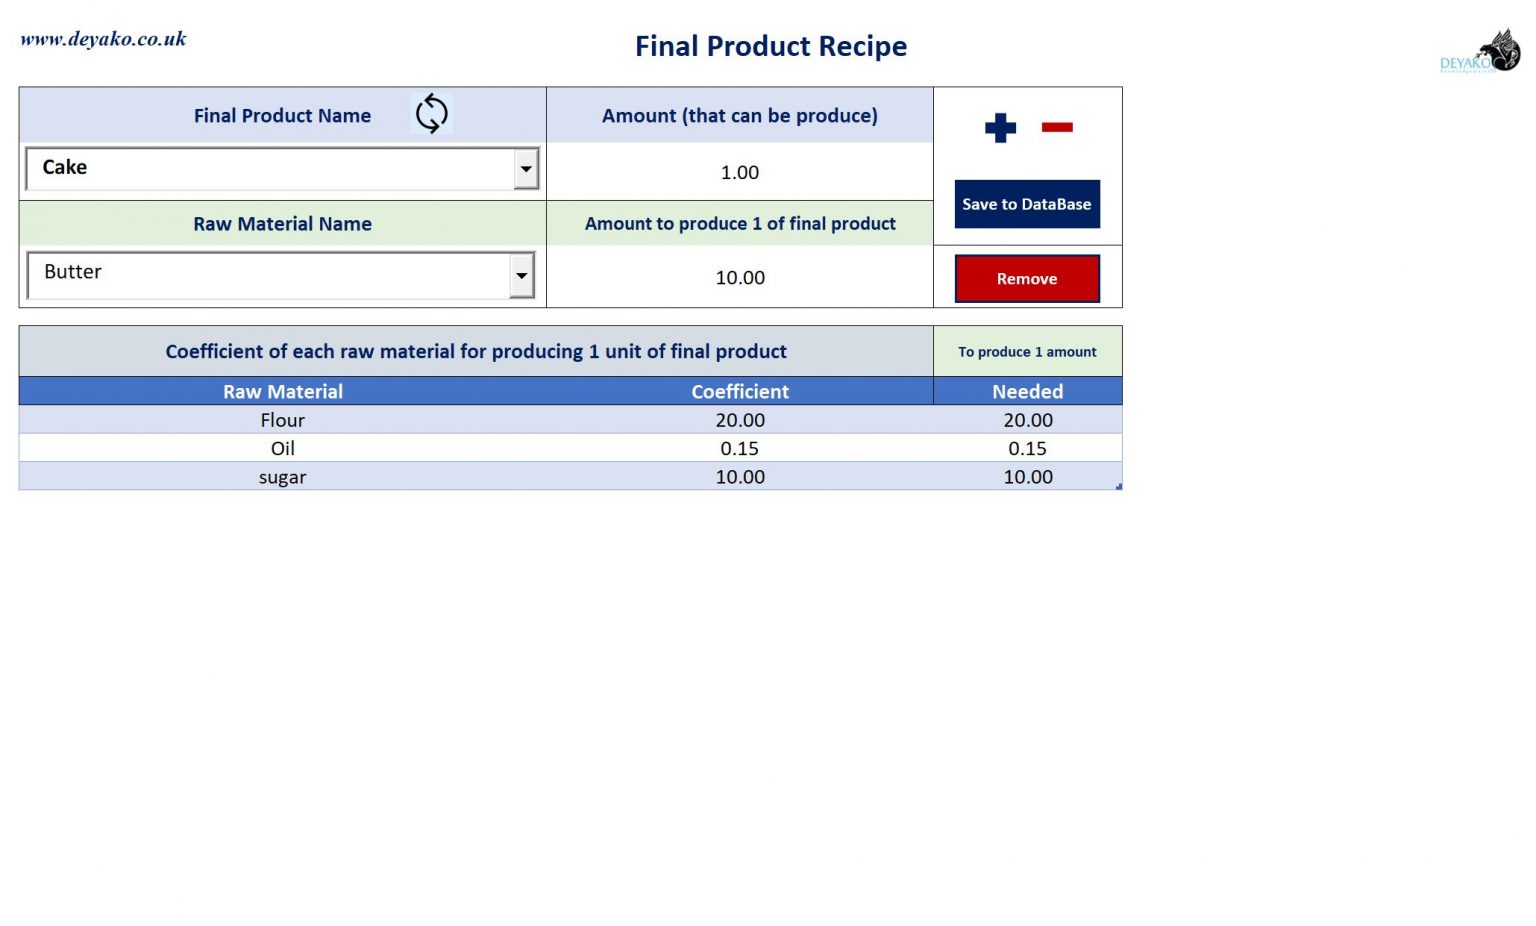Image resolution: width=1536 pixels, height=926 pixels.
Task: Open the www.deyako.co.uk link
Action: pyautogui.click(x=101, y=38)
